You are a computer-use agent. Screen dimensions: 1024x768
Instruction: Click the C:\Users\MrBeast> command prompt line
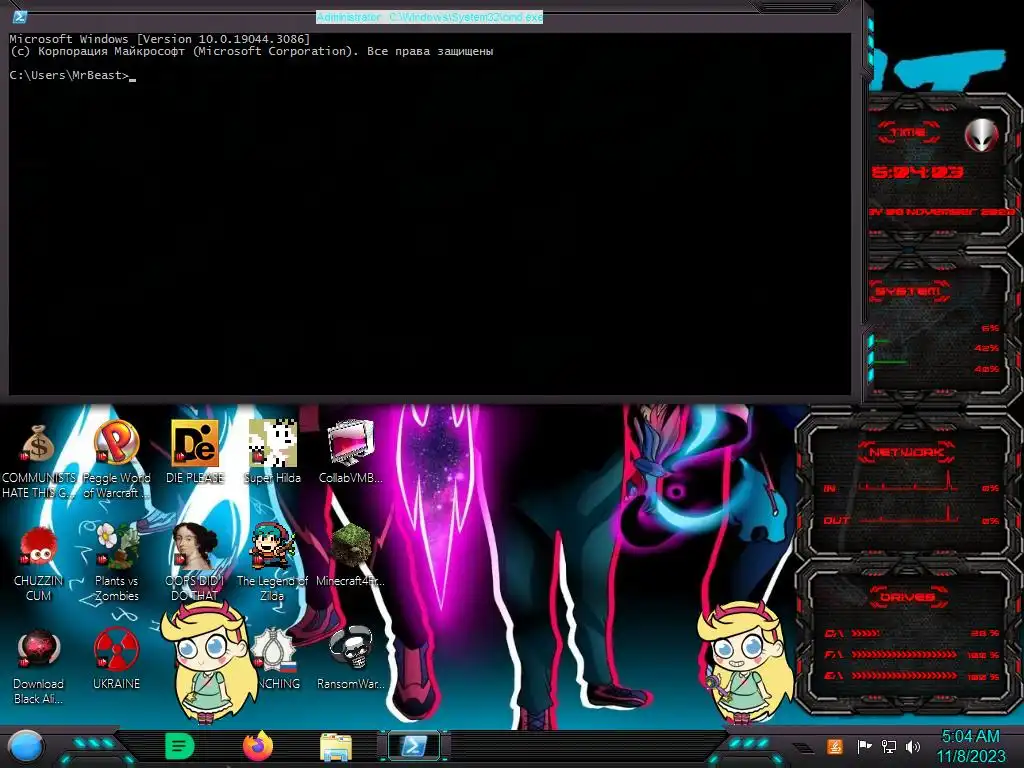pos(72,75)
